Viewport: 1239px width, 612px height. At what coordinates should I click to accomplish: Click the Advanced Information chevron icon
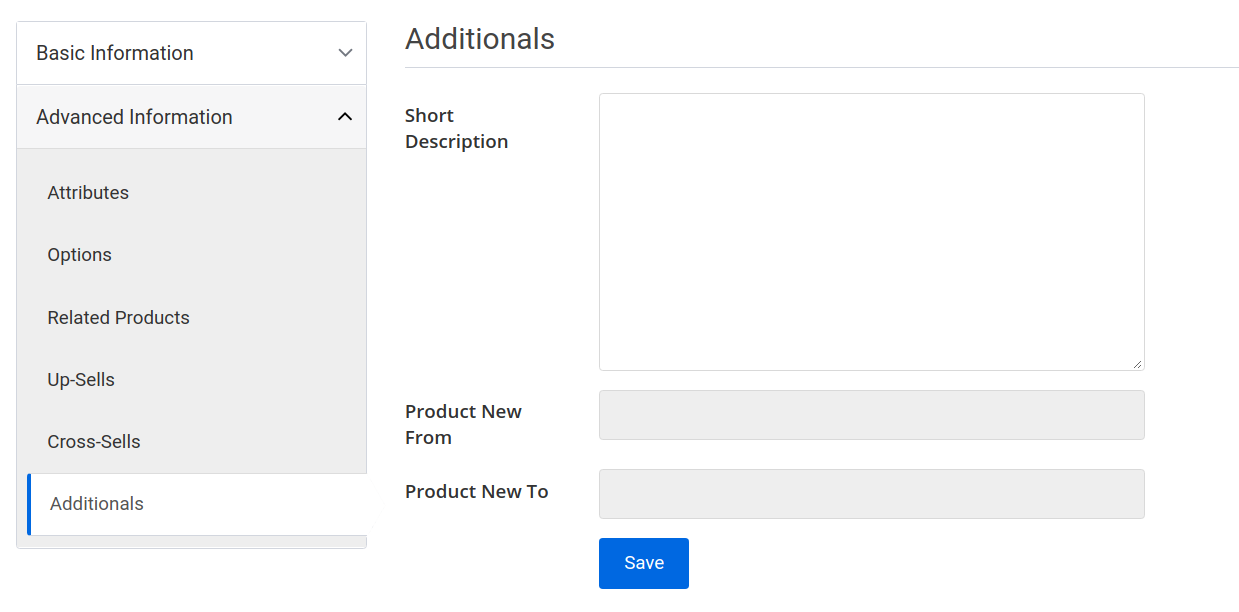(345, 116)
